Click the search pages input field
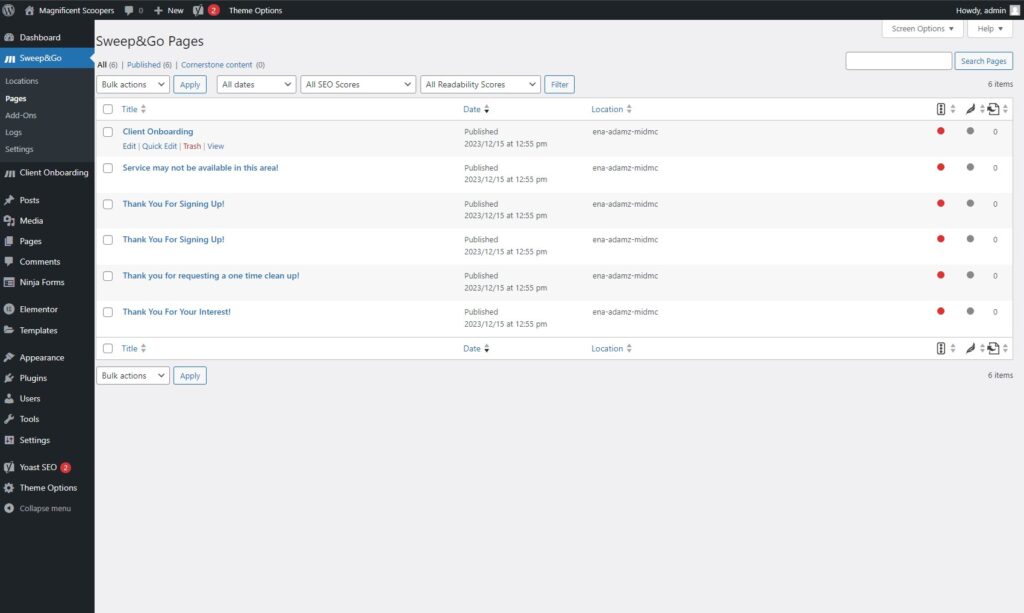 click(x=899, y=61)
